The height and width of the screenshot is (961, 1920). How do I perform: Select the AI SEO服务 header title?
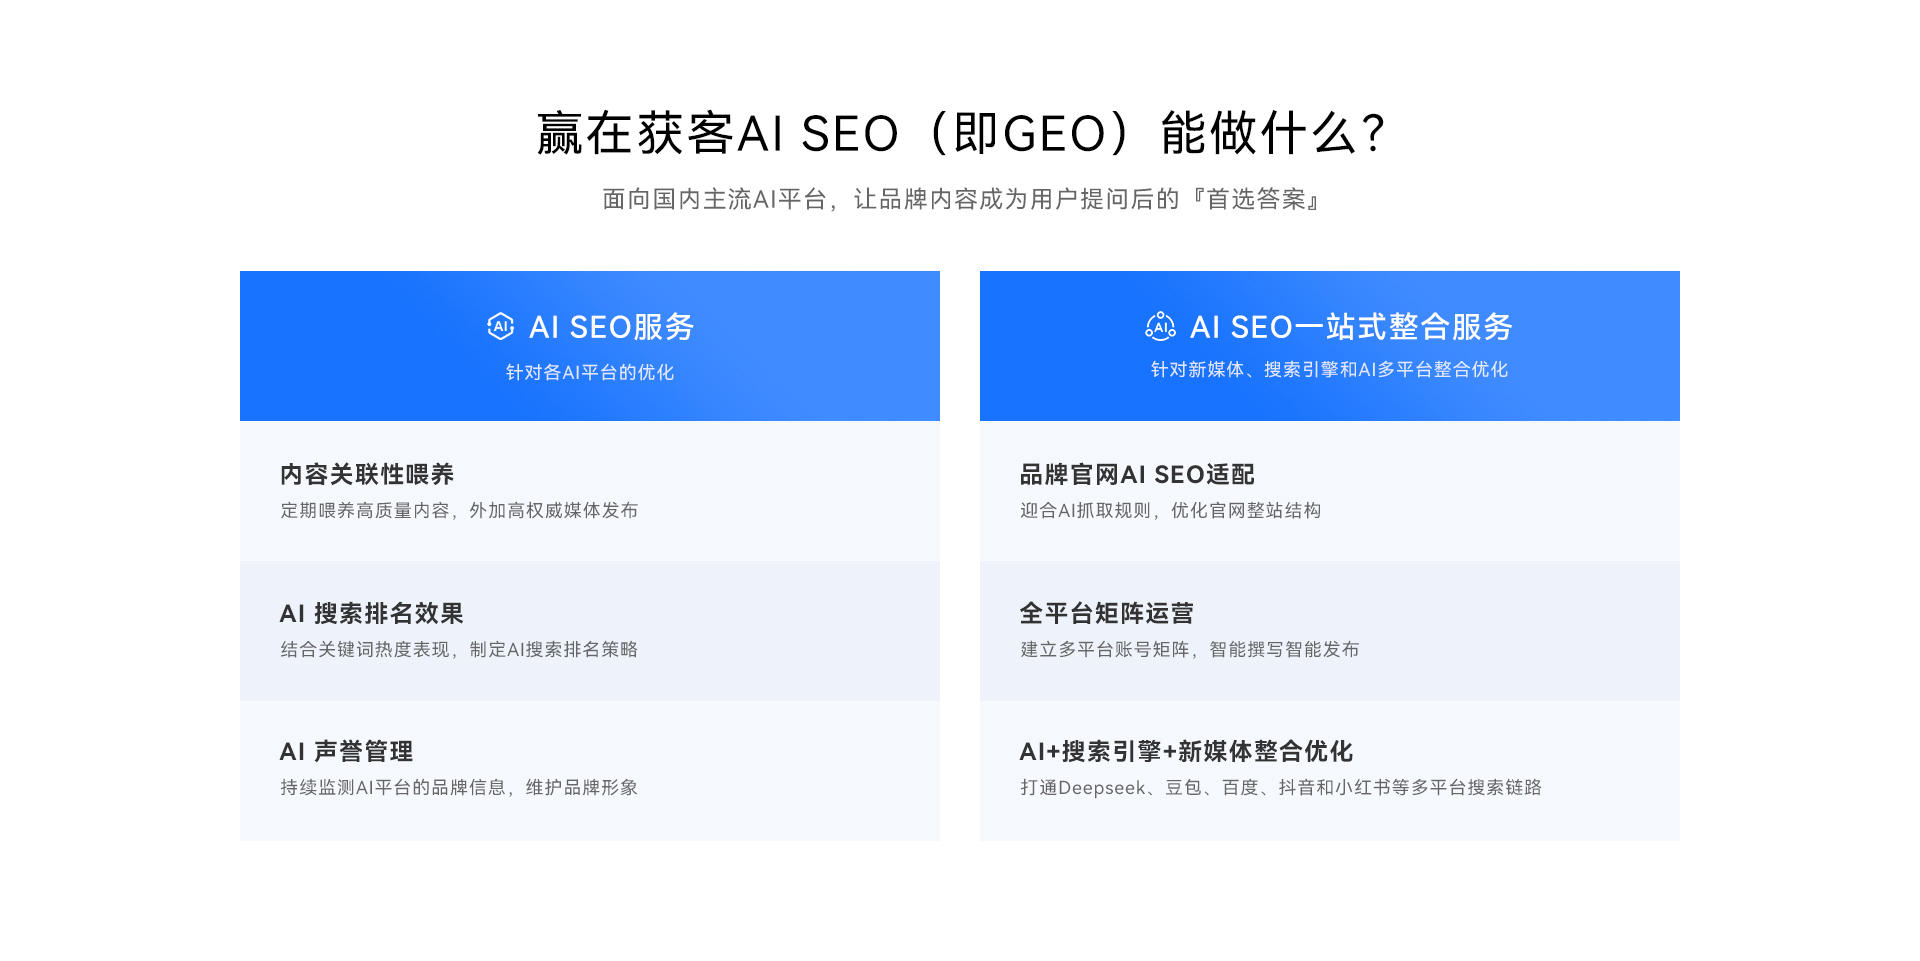(x=612, y=327)
